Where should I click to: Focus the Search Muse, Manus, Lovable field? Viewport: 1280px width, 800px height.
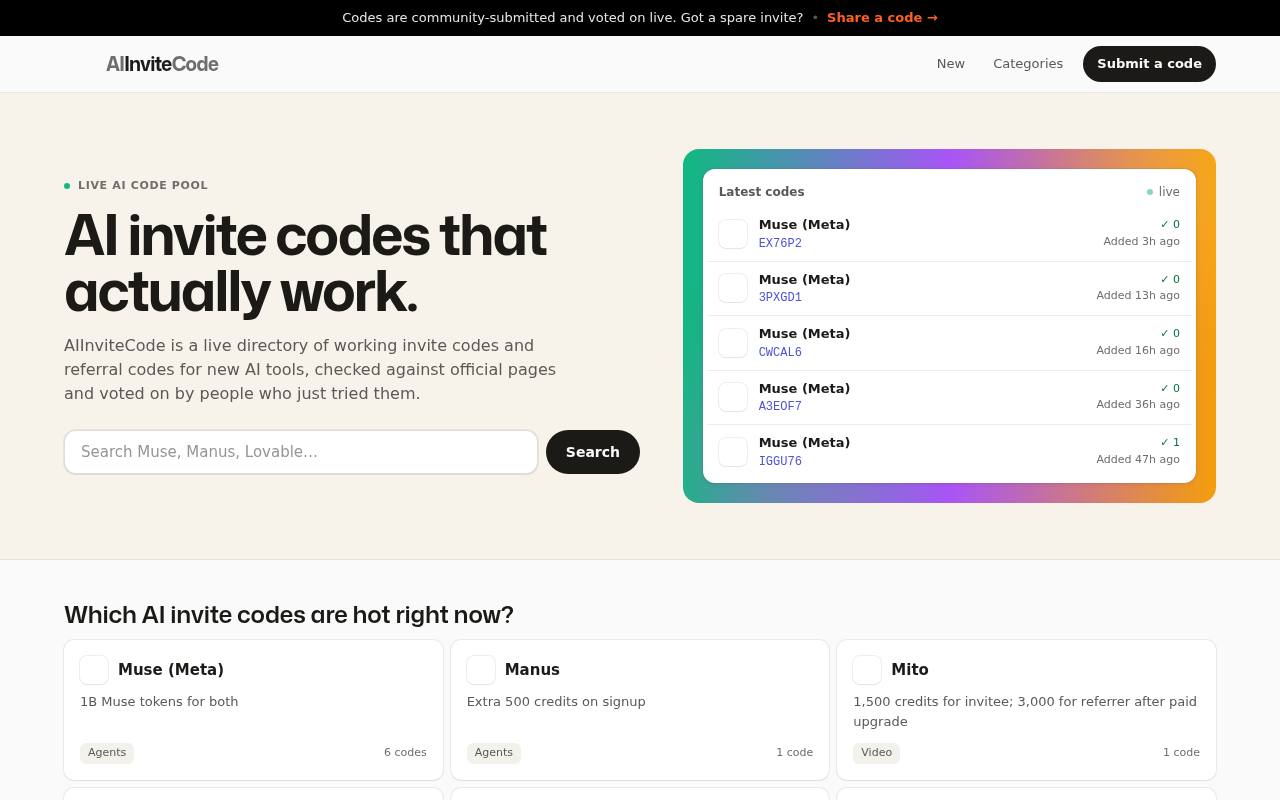tap(301, 452)
